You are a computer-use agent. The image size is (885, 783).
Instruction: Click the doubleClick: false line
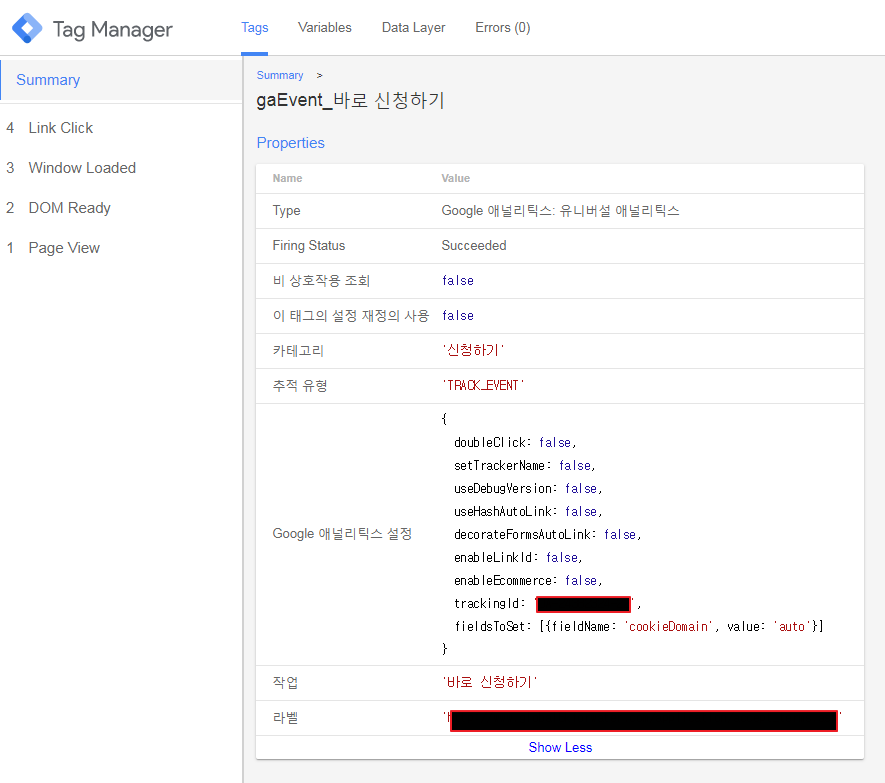tap(515, 443)
